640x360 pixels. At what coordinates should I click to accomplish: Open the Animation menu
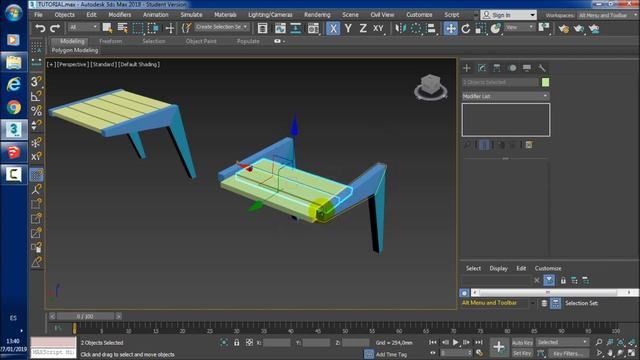(156, 15)
